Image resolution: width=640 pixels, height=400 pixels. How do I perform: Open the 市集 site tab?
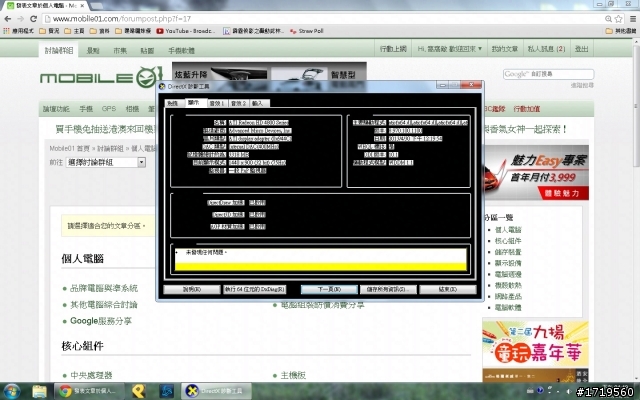(120, 51)
